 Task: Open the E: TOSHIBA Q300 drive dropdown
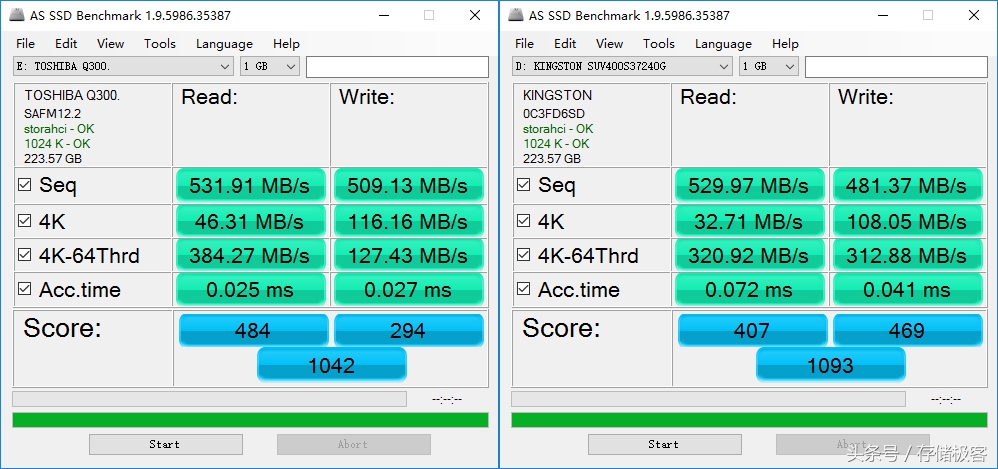pos(123,66)
